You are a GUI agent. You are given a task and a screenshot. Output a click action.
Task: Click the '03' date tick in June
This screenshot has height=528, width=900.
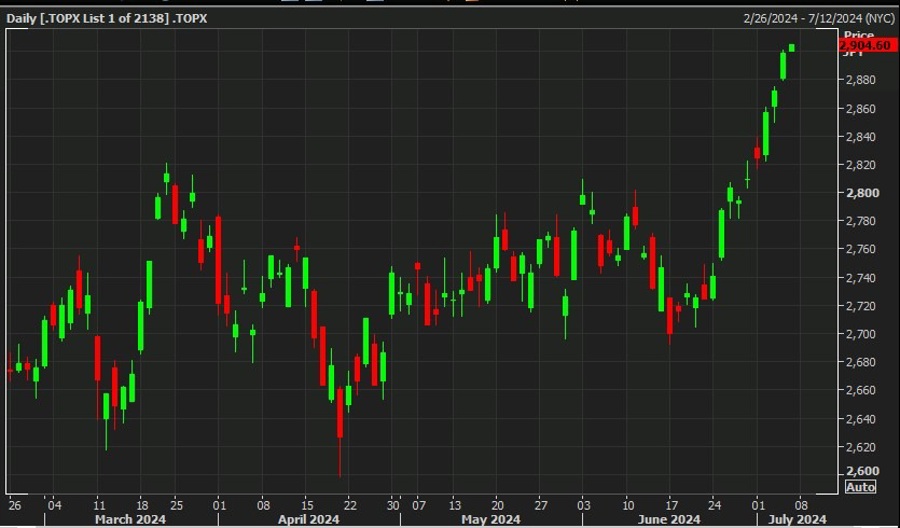coord(584,506)
